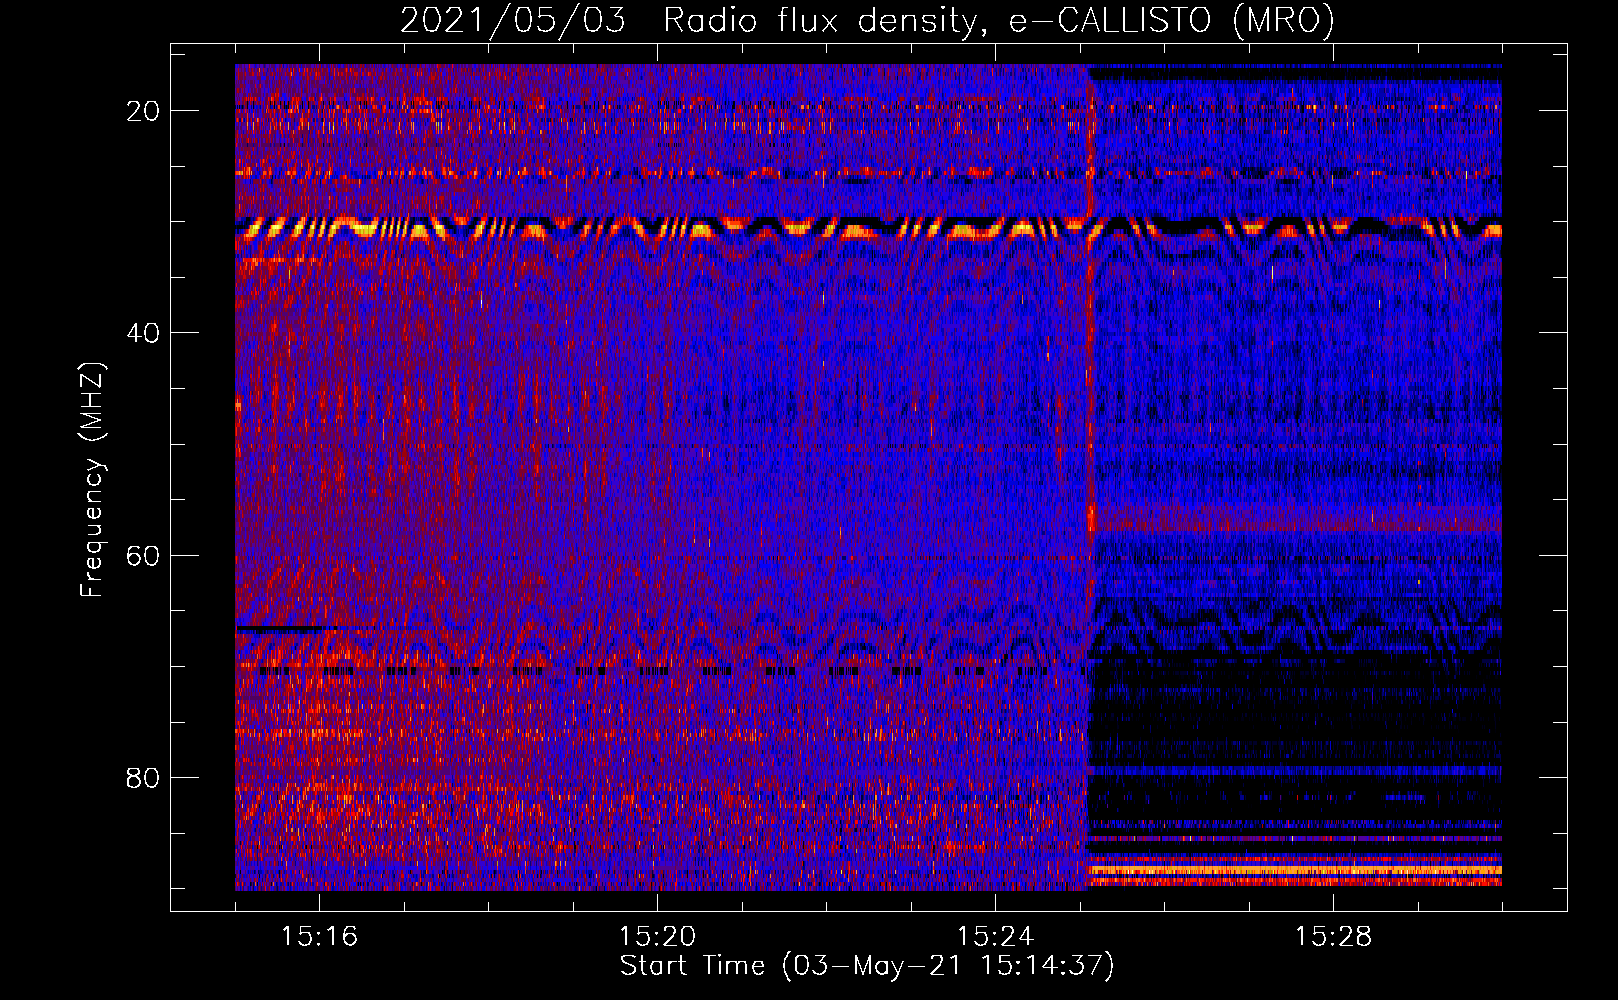Click the plot title '2021/05/03 Radio flux density'
Viewport: 1618px width, 1000px height.
click(x=867, y=20)
